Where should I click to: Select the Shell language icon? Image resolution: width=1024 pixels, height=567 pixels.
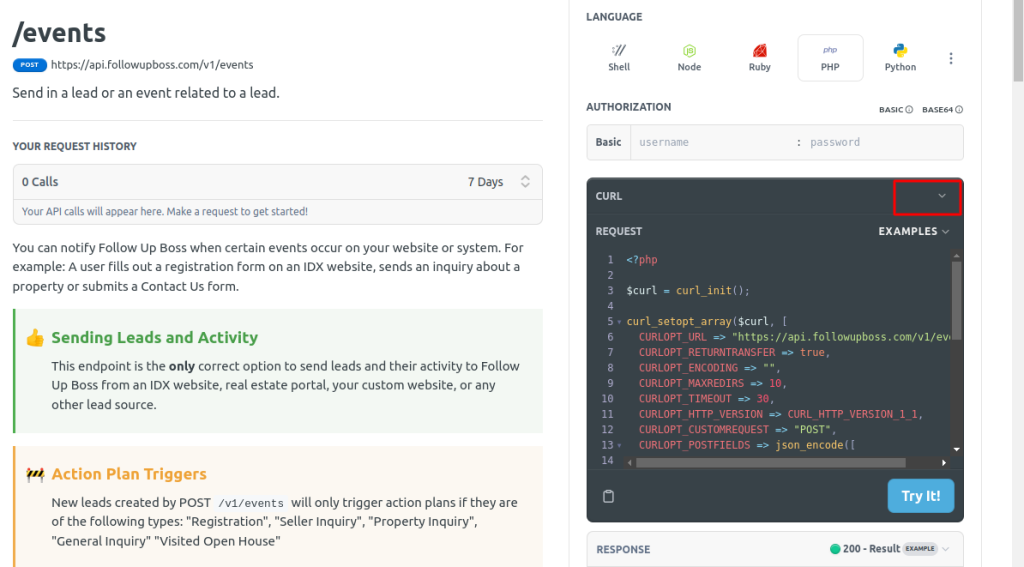[x=619, y=57]
